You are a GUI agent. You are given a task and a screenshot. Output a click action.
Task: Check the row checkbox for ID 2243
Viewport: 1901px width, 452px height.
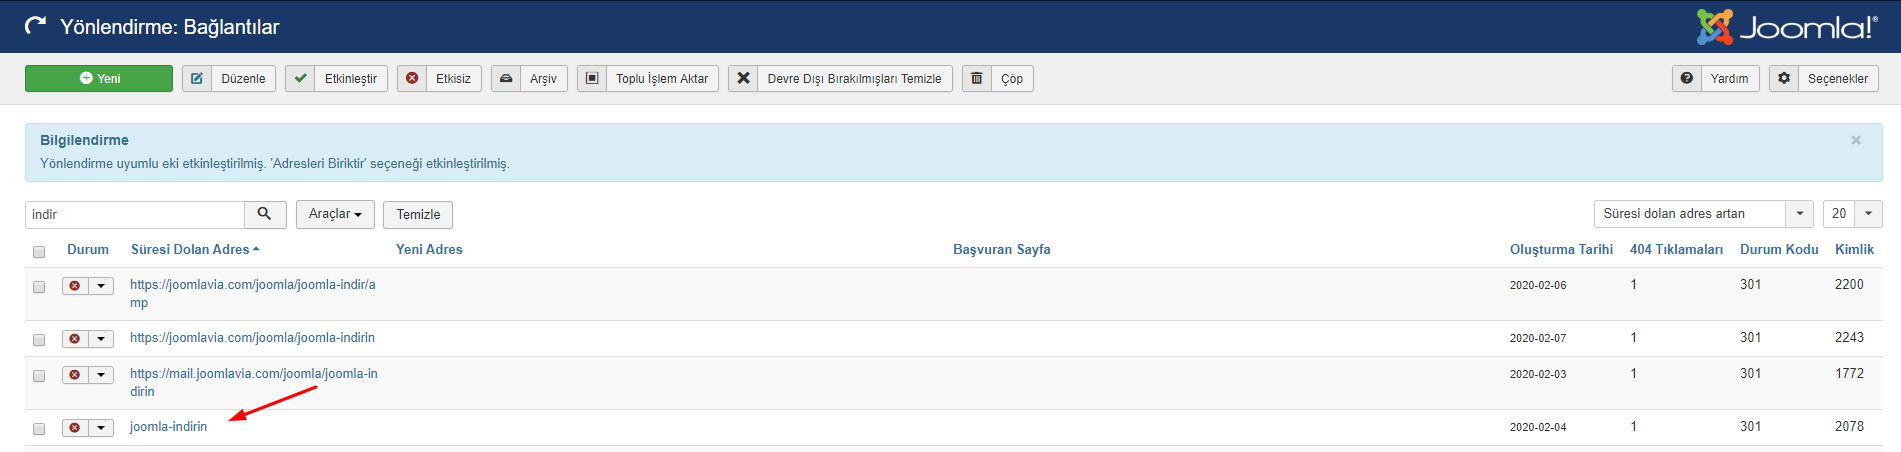(x=39, y=340)
